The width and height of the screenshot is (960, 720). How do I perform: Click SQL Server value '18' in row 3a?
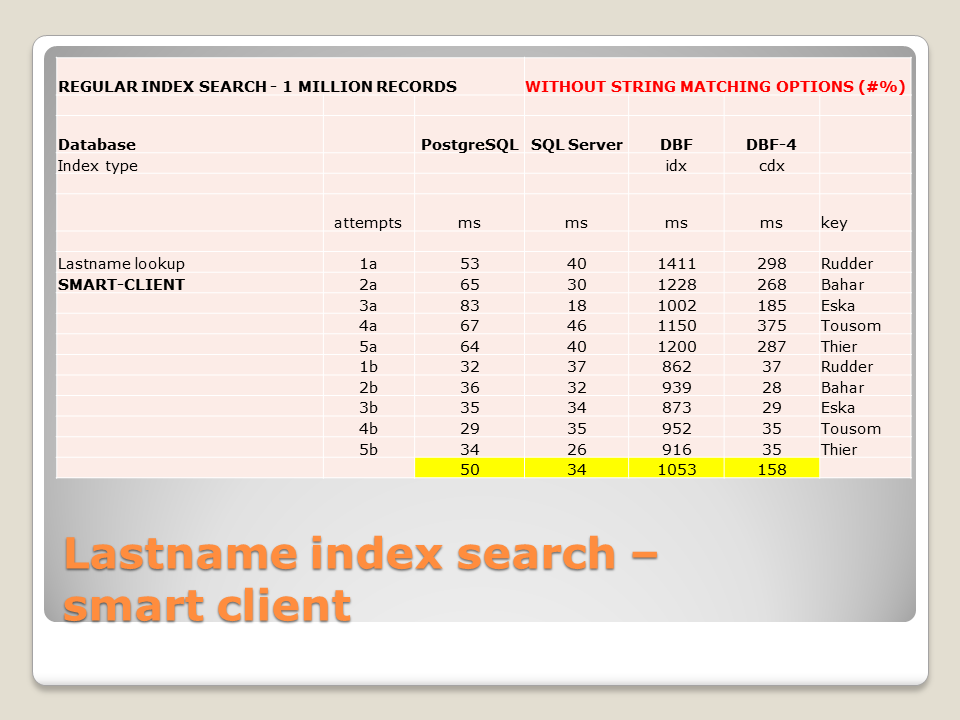pos(576,306)
